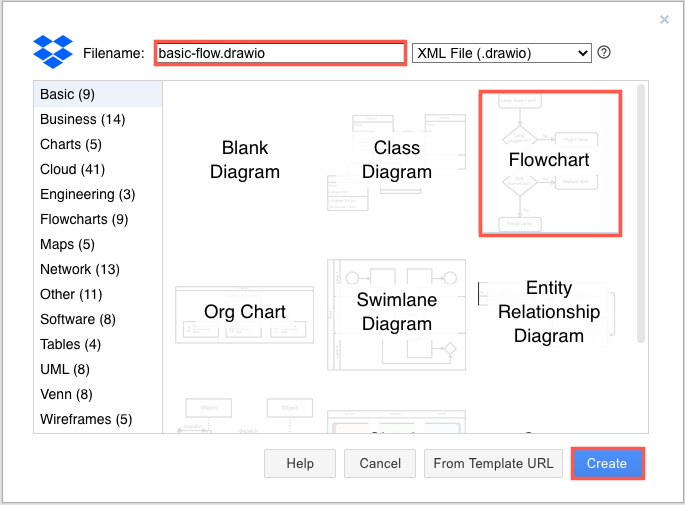The width and height of the screenshot is (685, 505).
Task: Click the filename input field
Action: 280,53
